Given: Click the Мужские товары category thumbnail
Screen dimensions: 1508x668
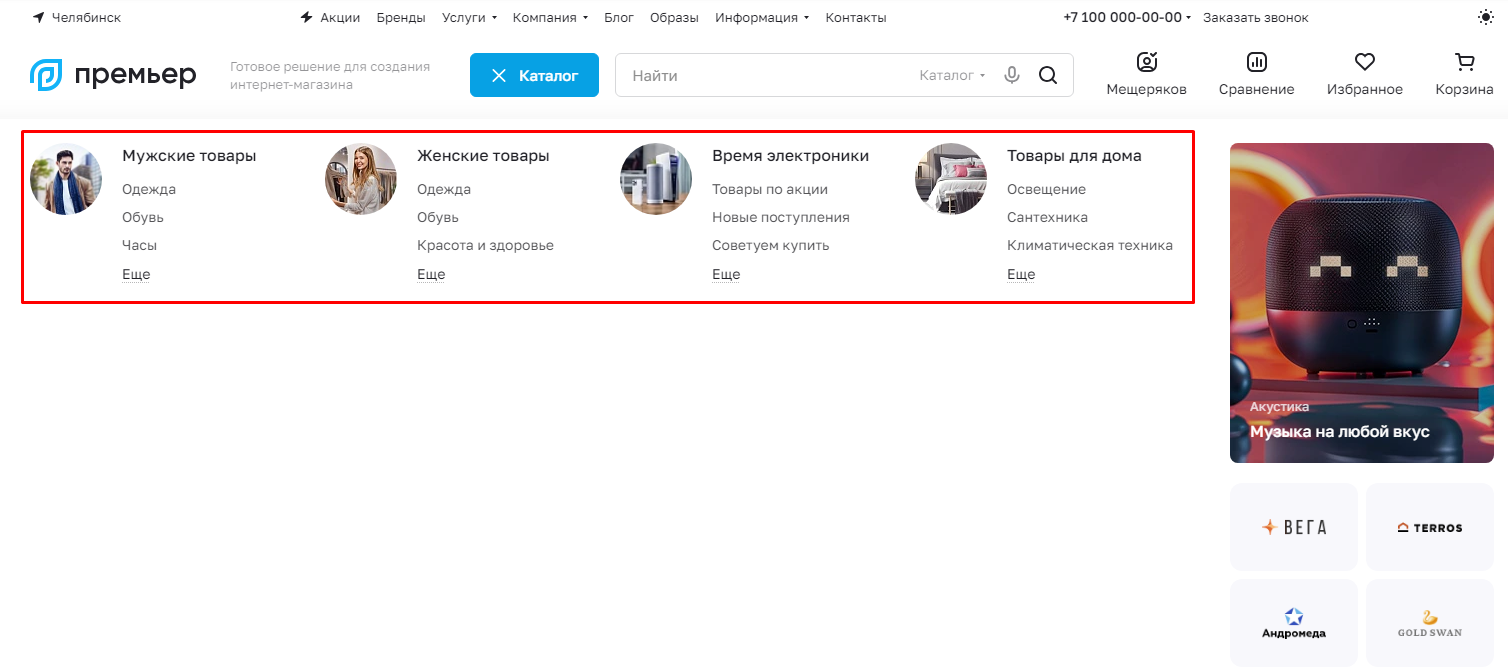Looking at the screenshot, I should [66, 179].
